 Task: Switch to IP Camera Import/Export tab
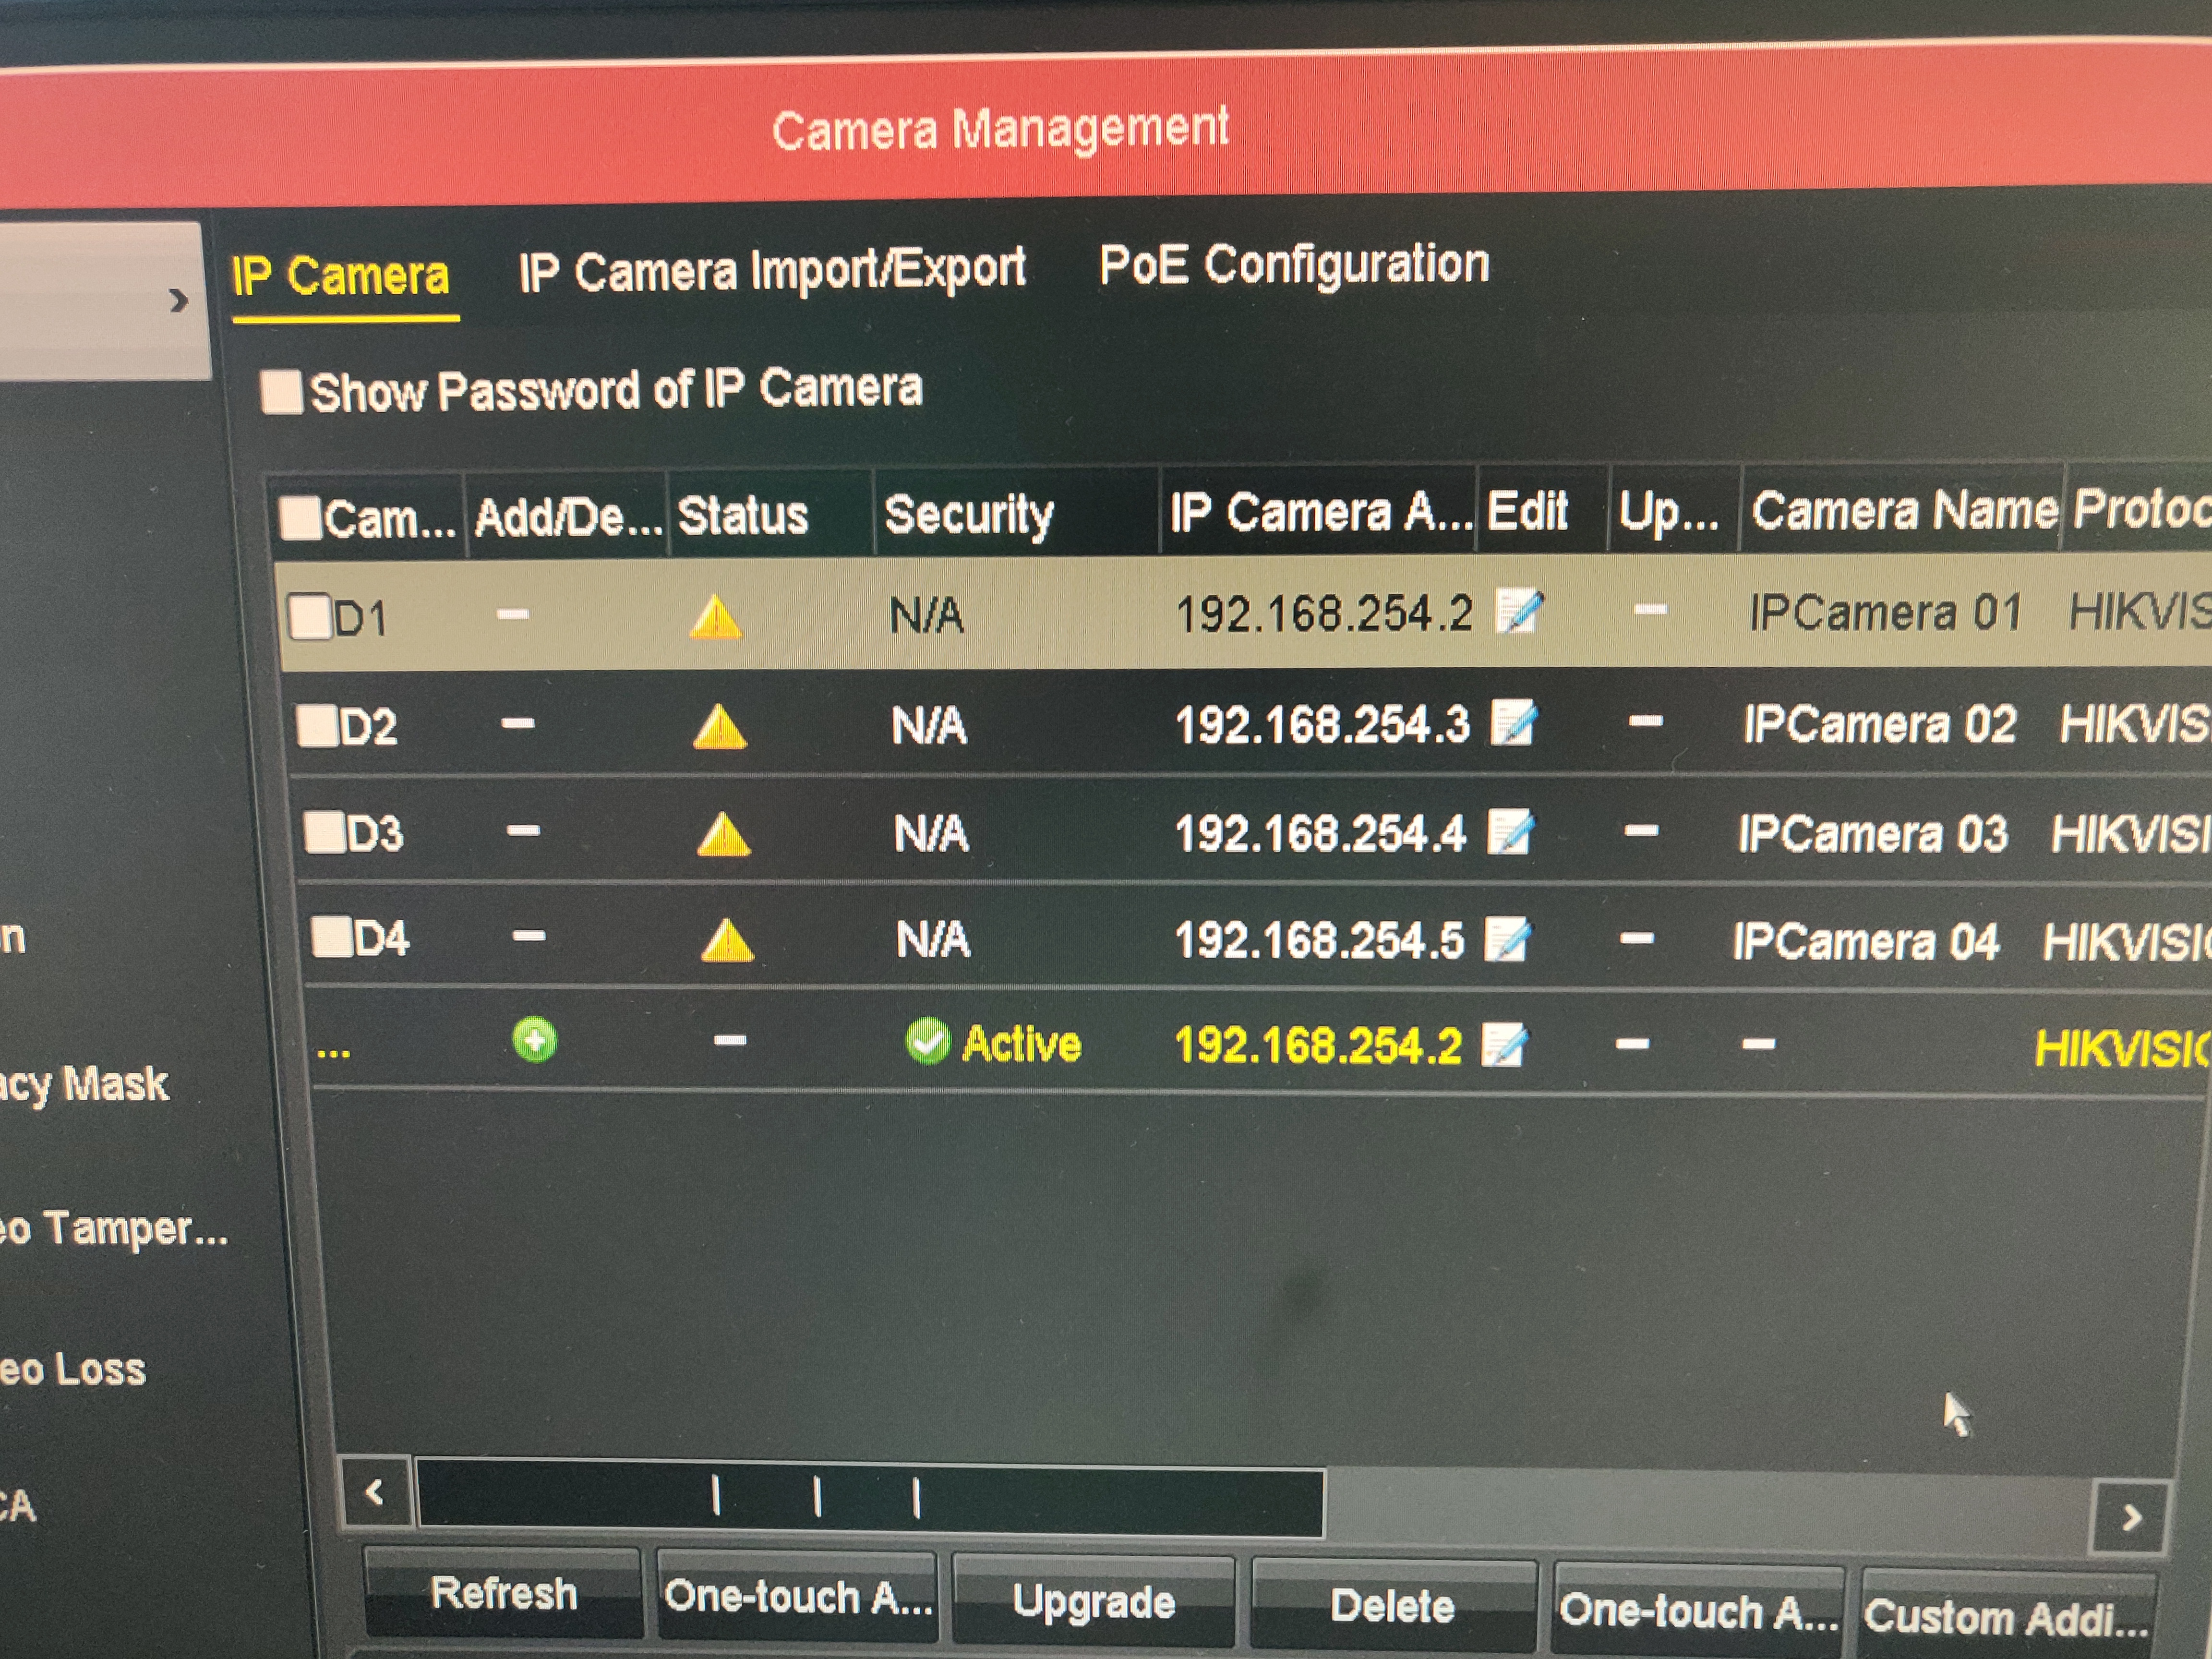772,270
